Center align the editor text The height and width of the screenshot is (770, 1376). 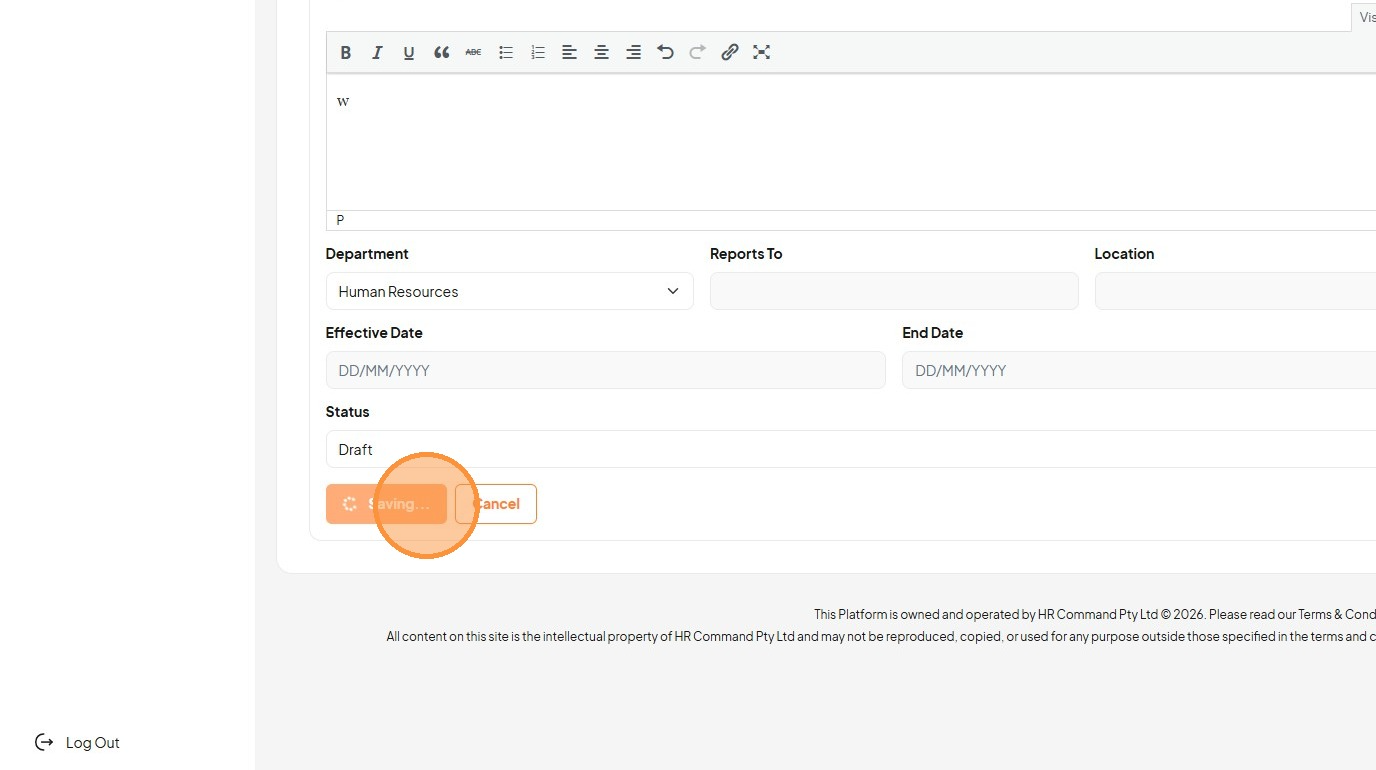click(x=601, y=53)
